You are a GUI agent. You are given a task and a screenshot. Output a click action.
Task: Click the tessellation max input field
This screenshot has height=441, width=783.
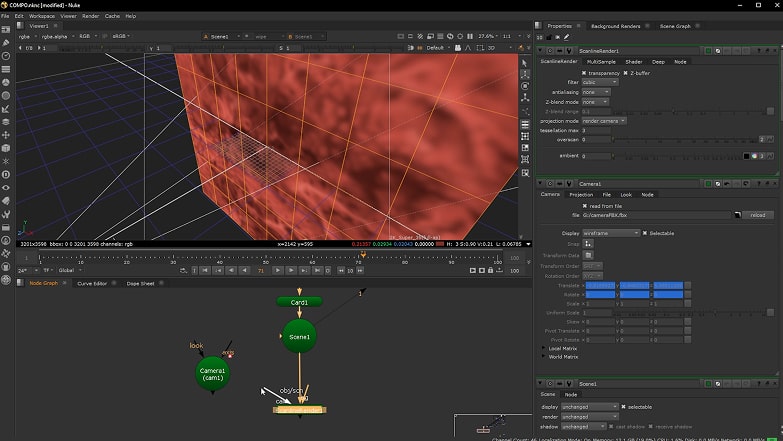[592, 130]
